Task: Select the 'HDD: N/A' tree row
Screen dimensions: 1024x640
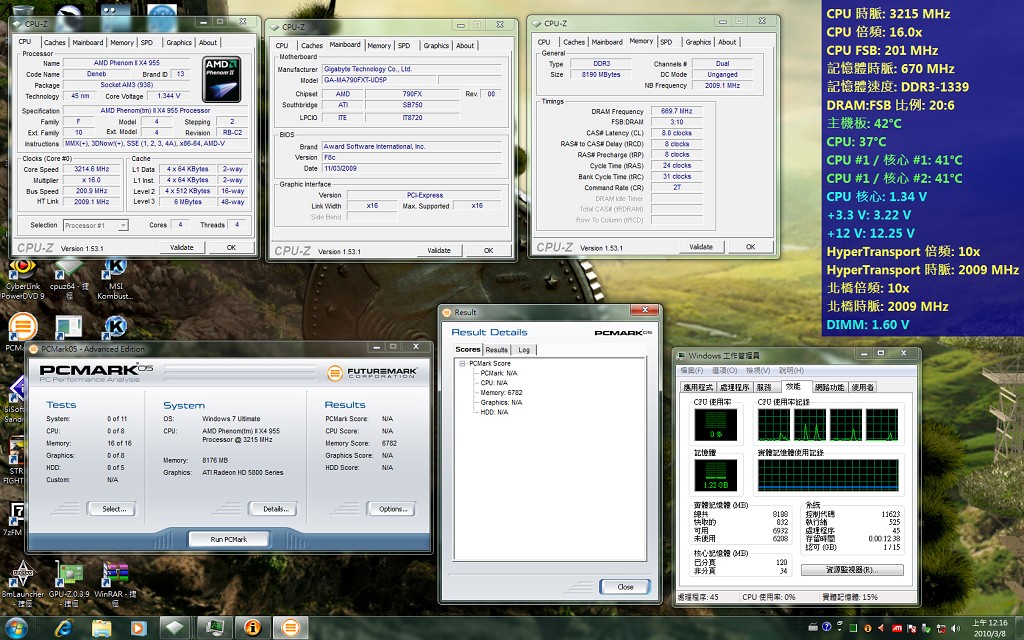Action: coord(494,413)
